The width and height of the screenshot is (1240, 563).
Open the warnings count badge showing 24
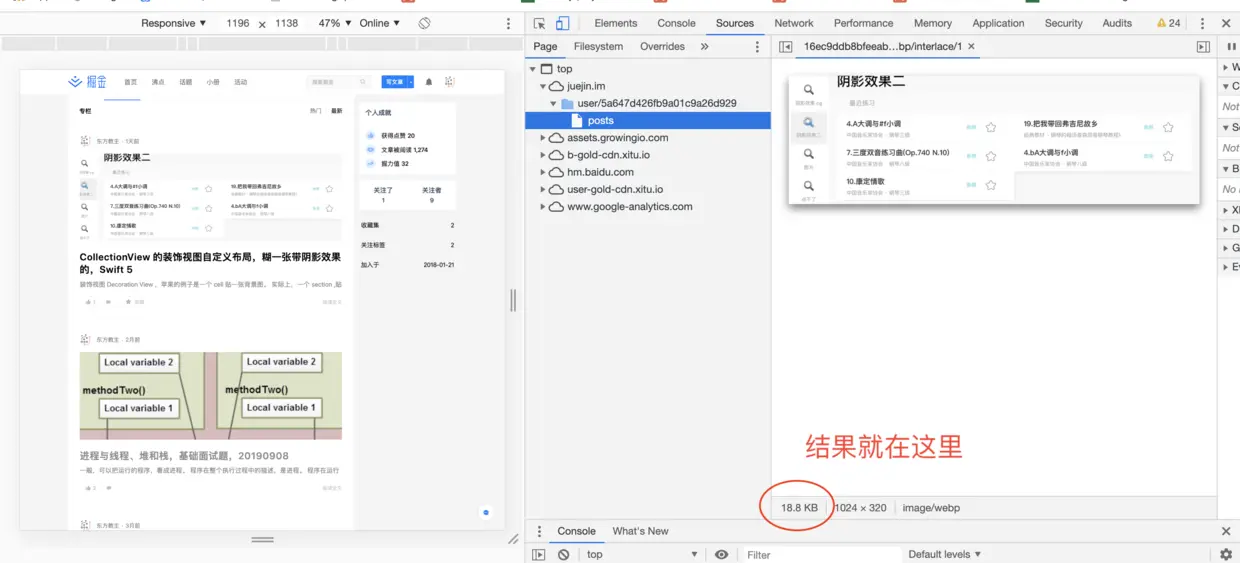click(x=1168, y=23)
